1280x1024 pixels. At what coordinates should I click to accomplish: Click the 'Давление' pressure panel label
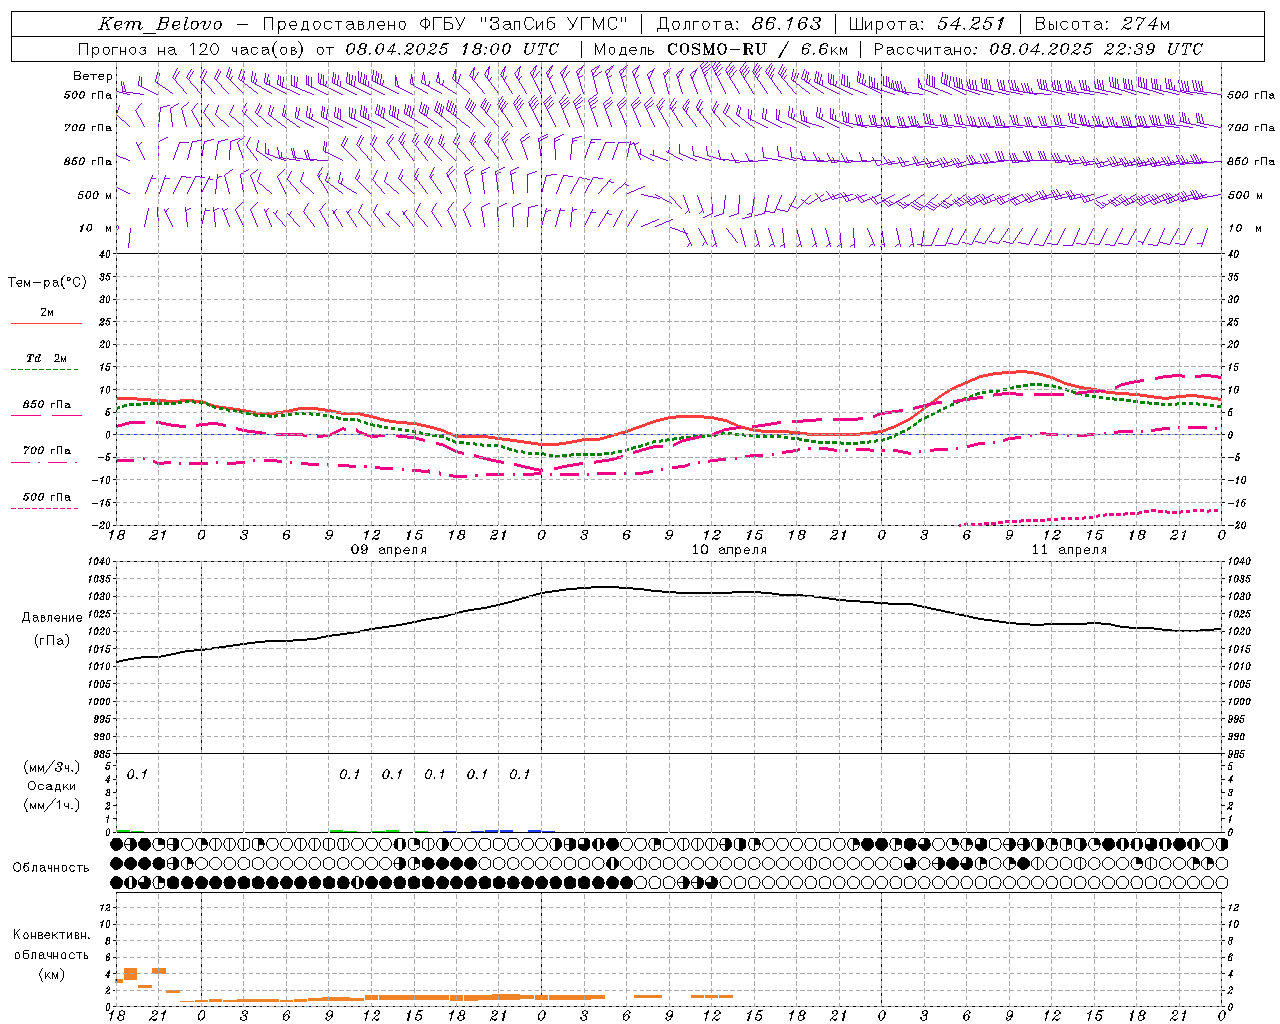[x=51, y=618]
